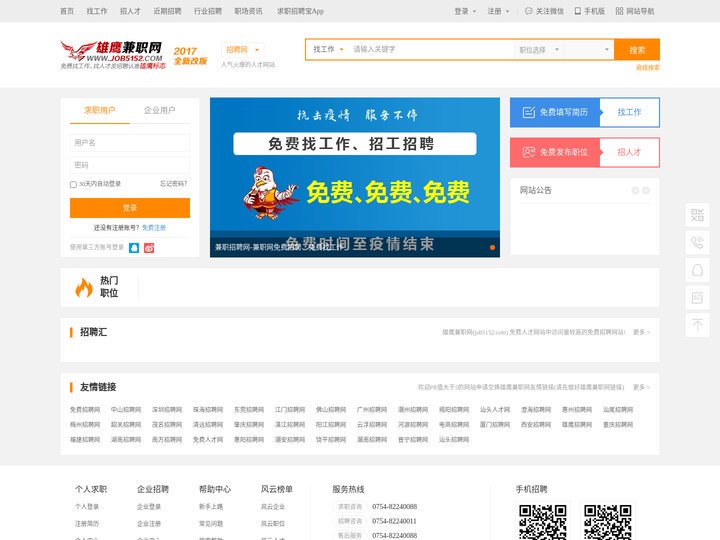Focus the 用户名 input field
Viewport: 720px width, 540px height.
pos(130,143)
